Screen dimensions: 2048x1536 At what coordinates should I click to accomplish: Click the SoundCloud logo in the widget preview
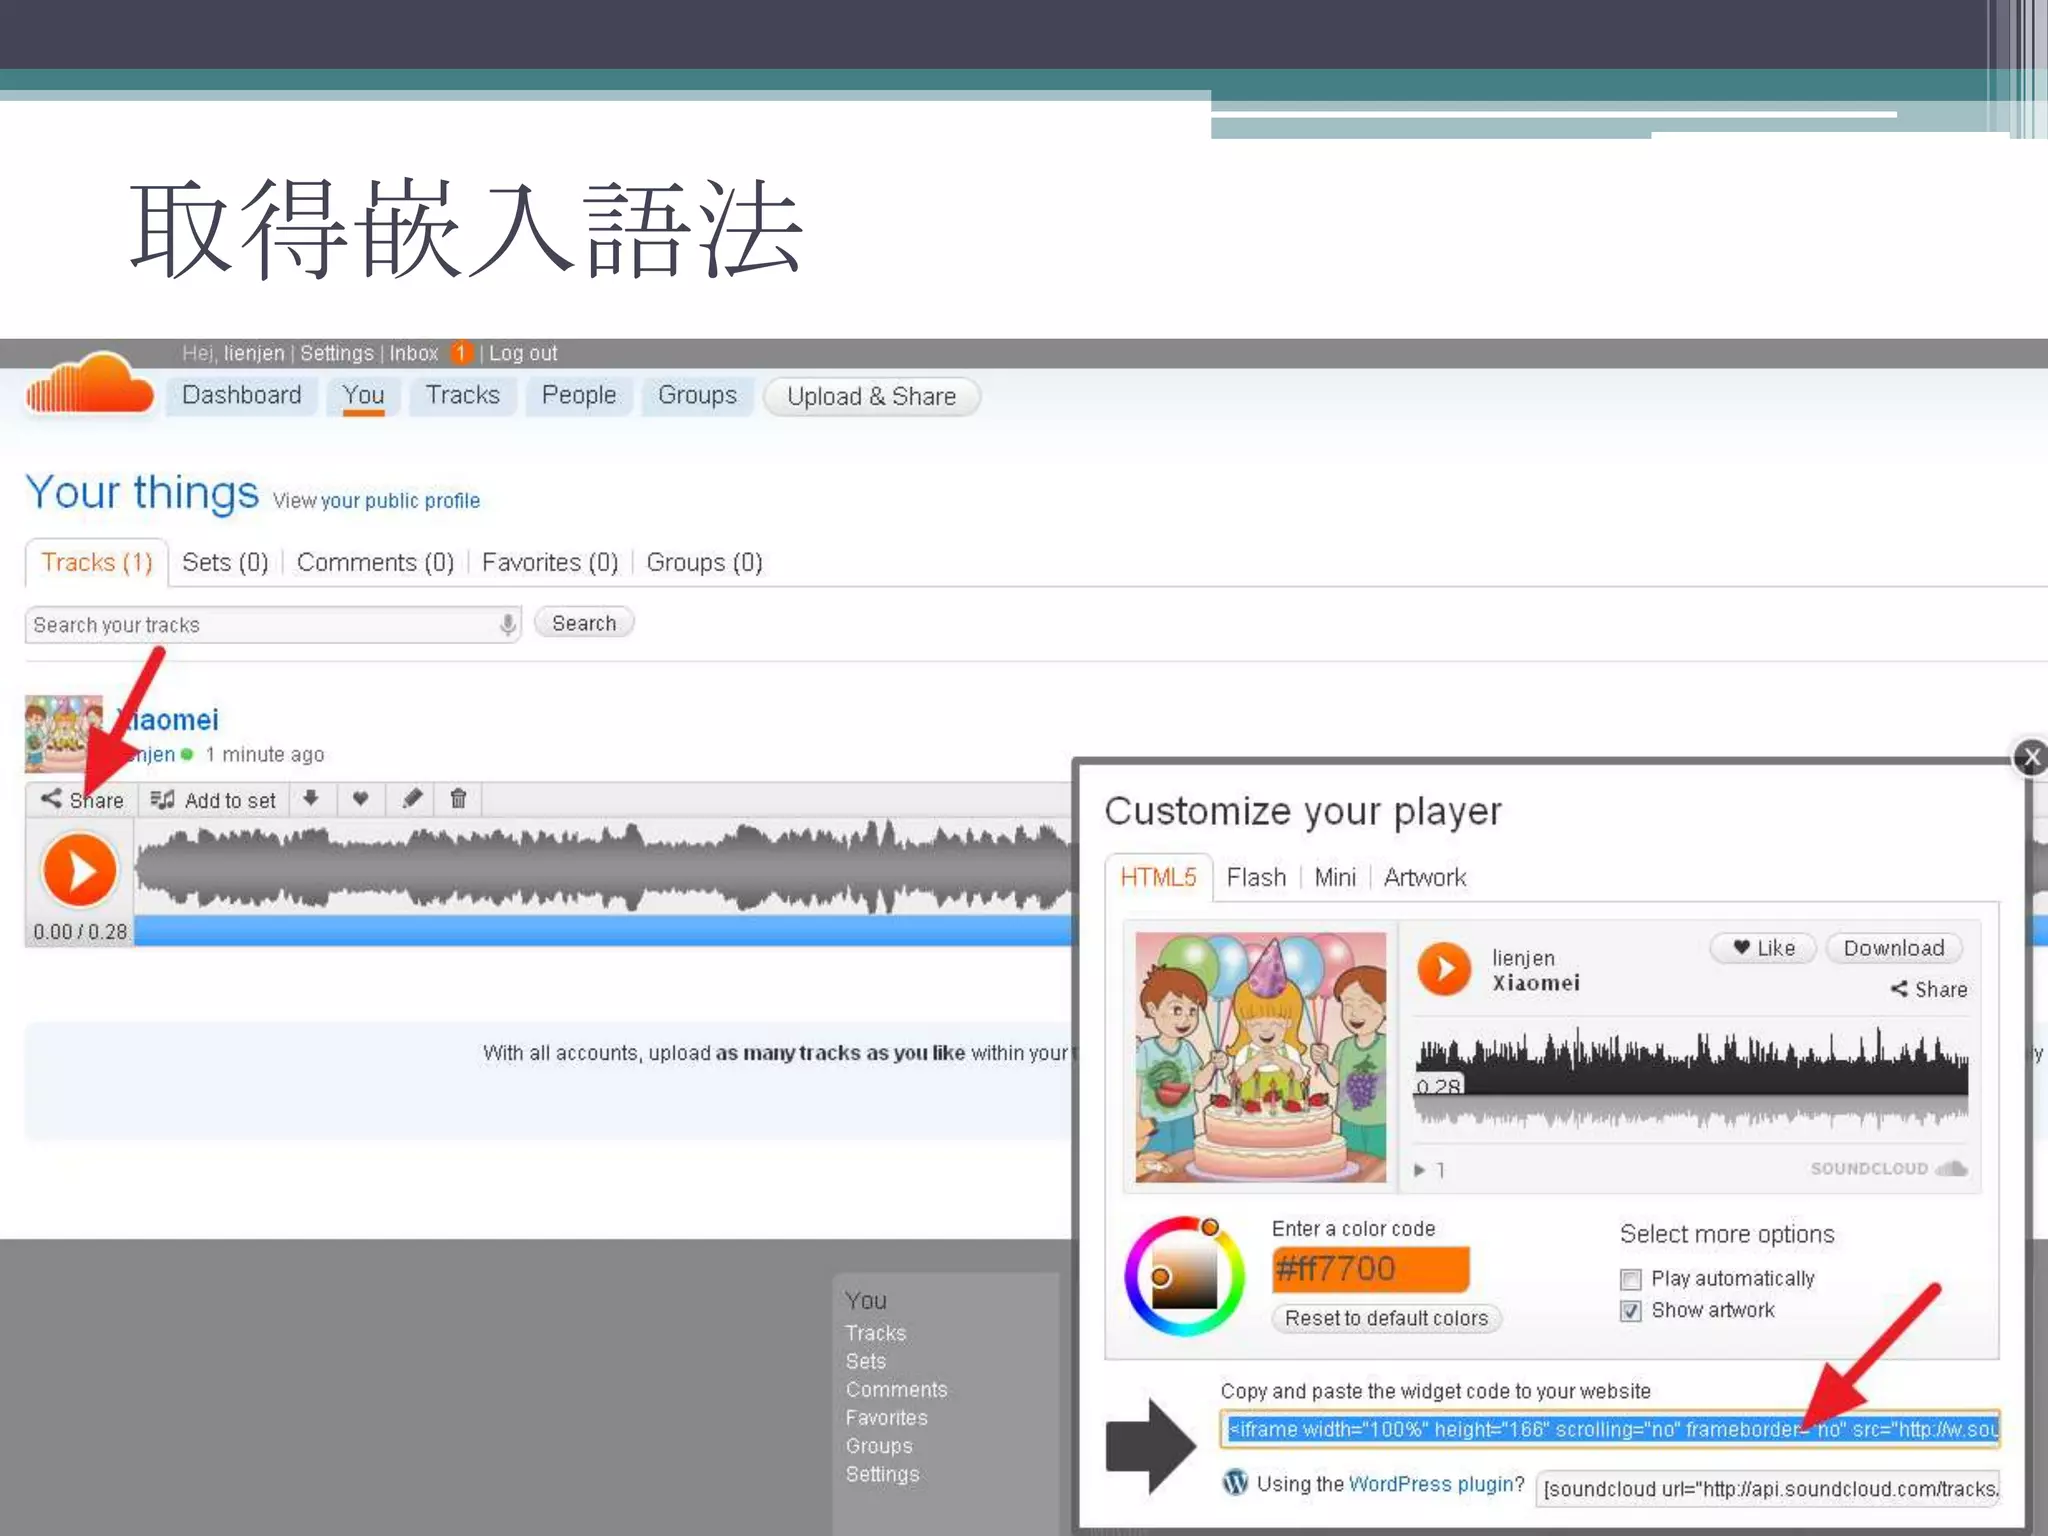1889,1169
